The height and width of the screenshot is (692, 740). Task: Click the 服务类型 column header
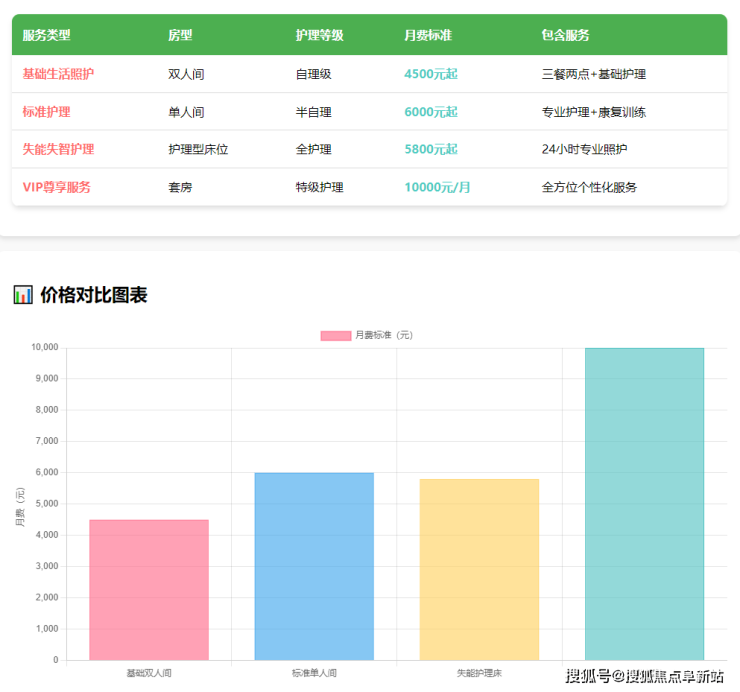pos(46,35)
